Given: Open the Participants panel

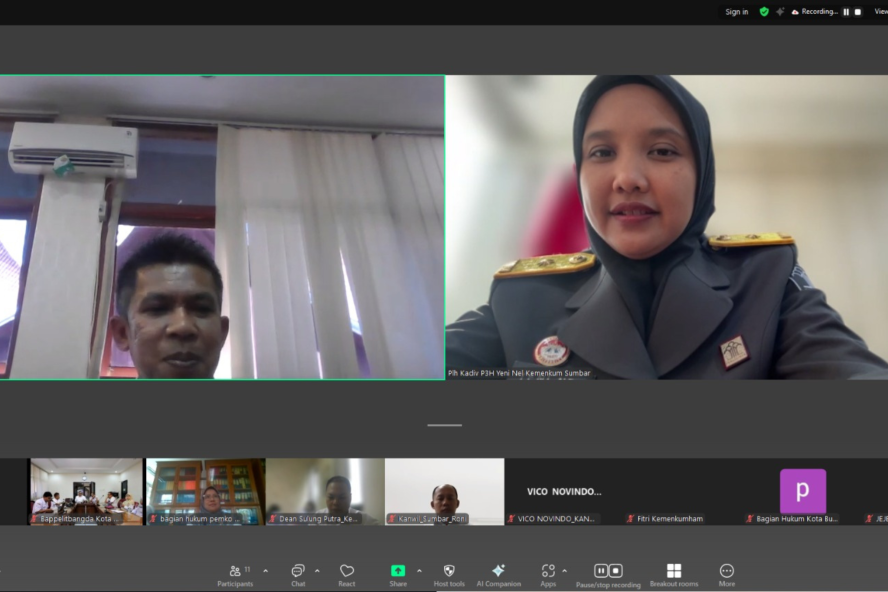Looking at the screenshot, I should [235, 575].
